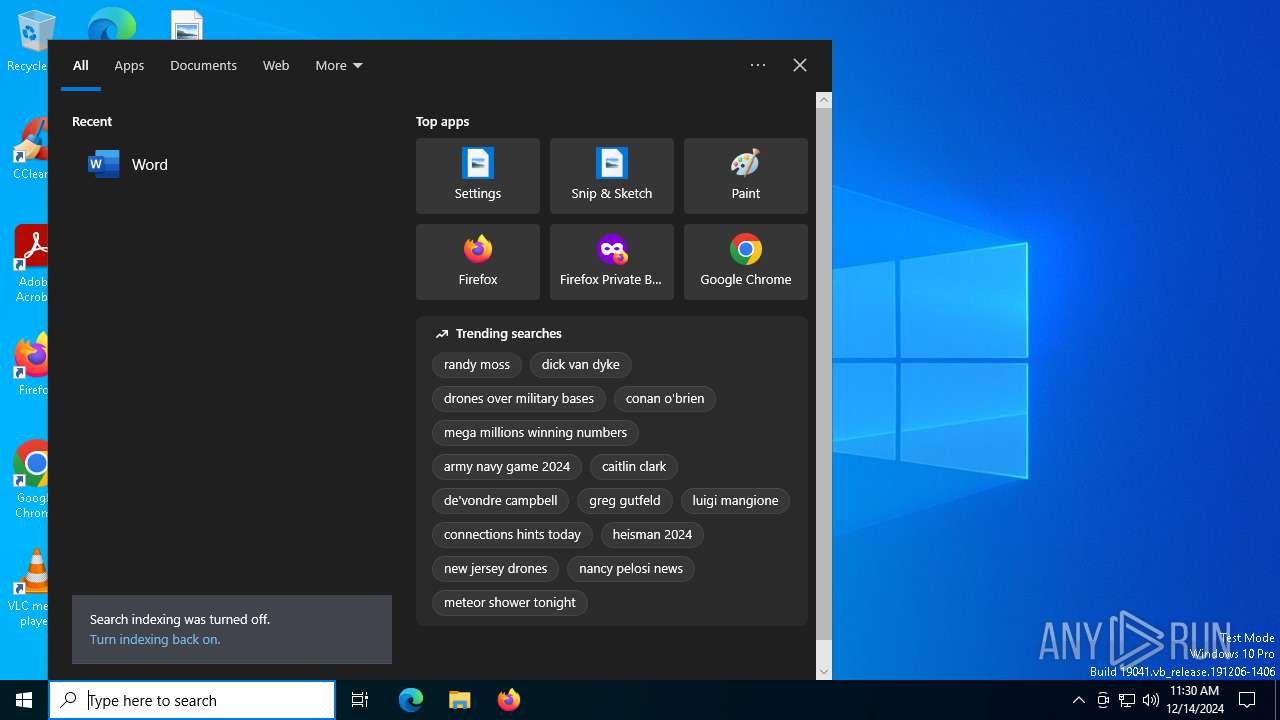
Task: Open the image file desktop icon
Action: click(187, 24)
